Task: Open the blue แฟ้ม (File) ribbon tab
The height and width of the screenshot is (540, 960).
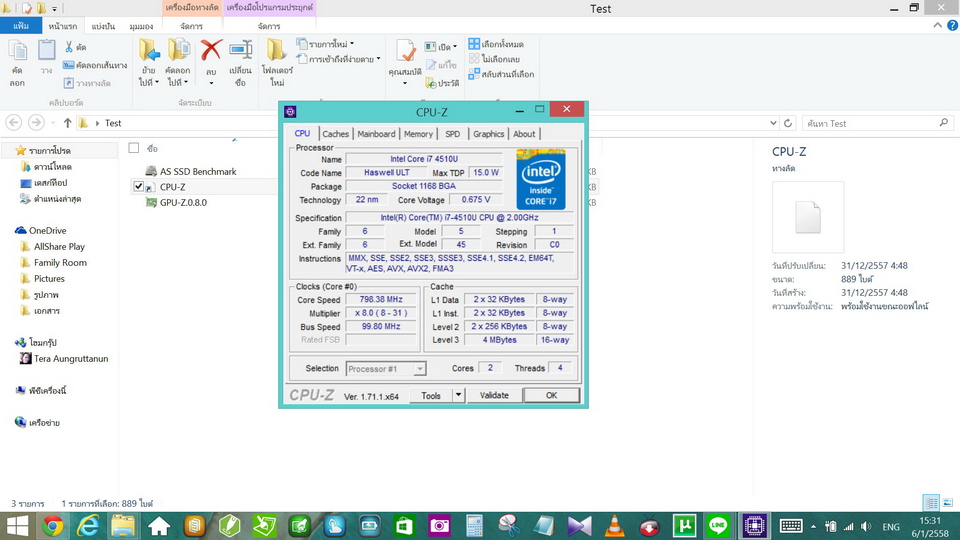Action: 21,26
